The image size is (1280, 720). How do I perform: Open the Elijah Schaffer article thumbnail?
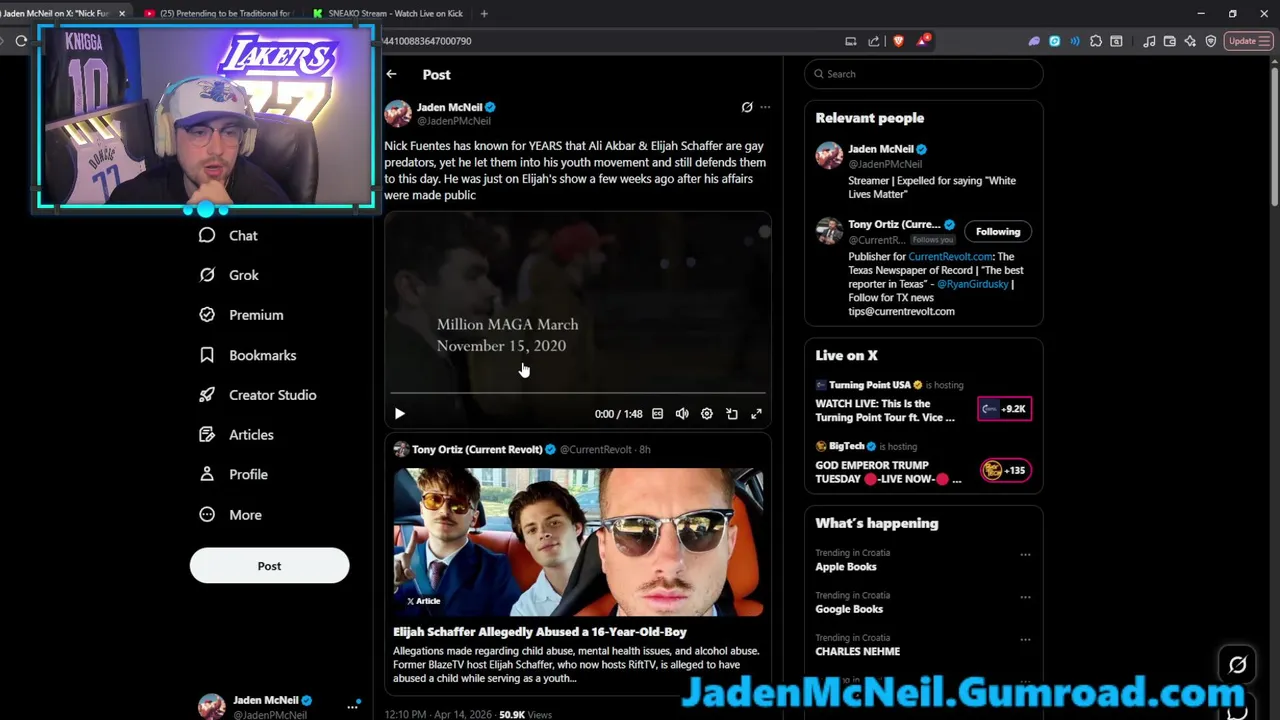[x=578, y=541]
